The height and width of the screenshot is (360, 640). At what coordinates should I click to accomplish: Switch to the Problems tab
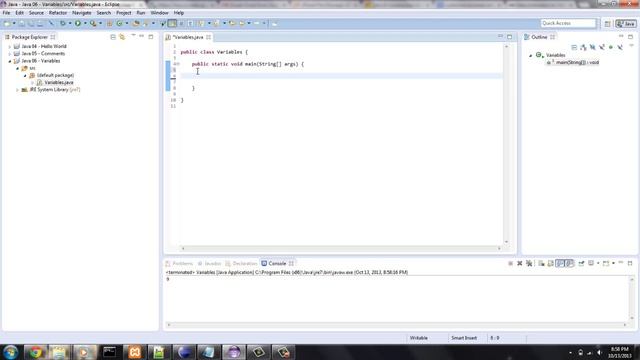click(x=179, y=264)
